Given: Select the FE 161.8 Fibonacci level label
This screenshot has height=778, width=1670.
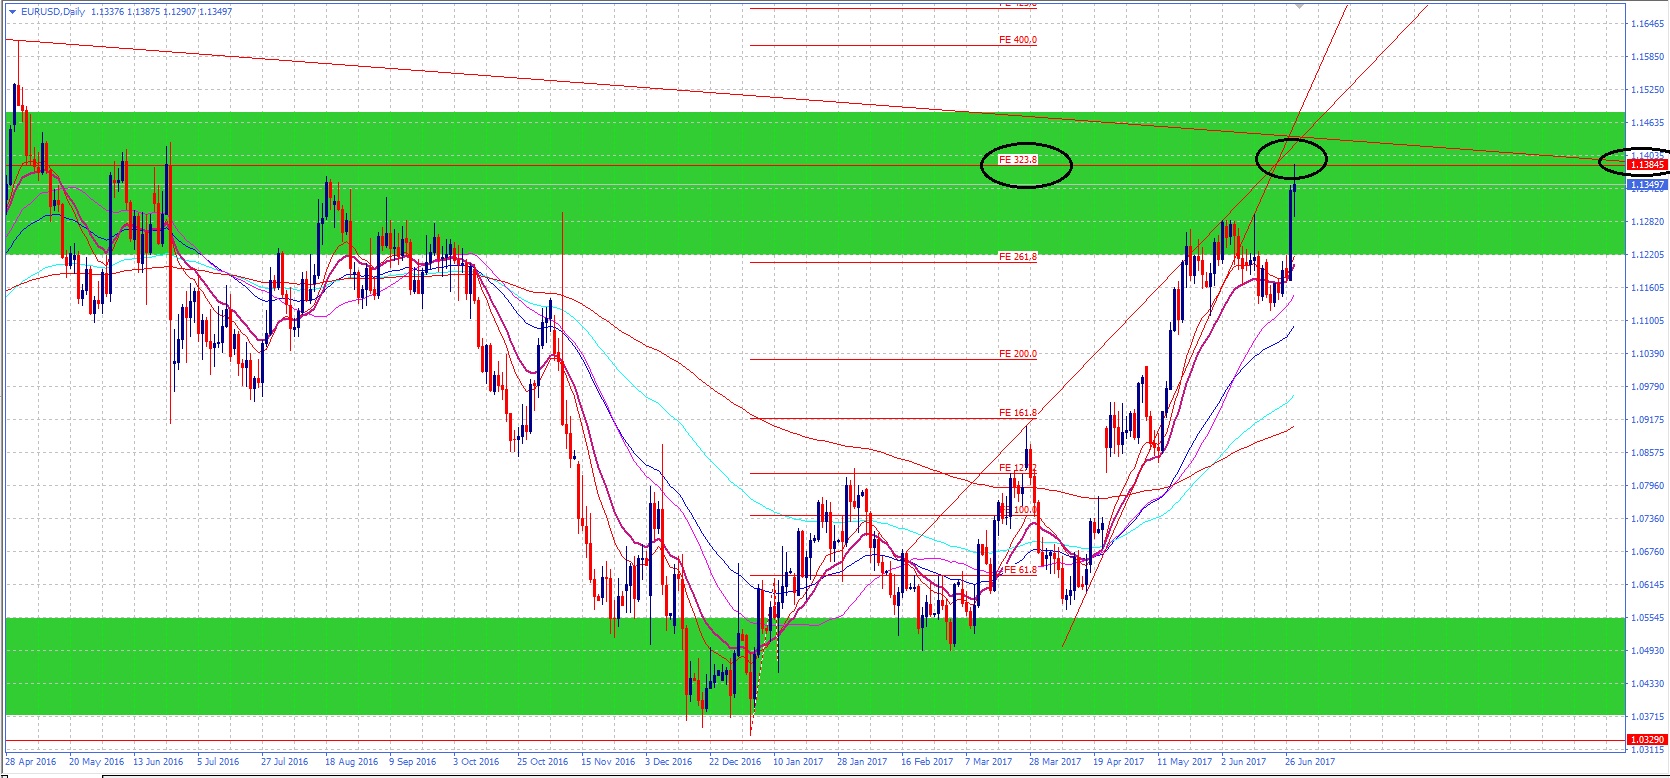Looking at the screenshot, I should (1018, 413).
